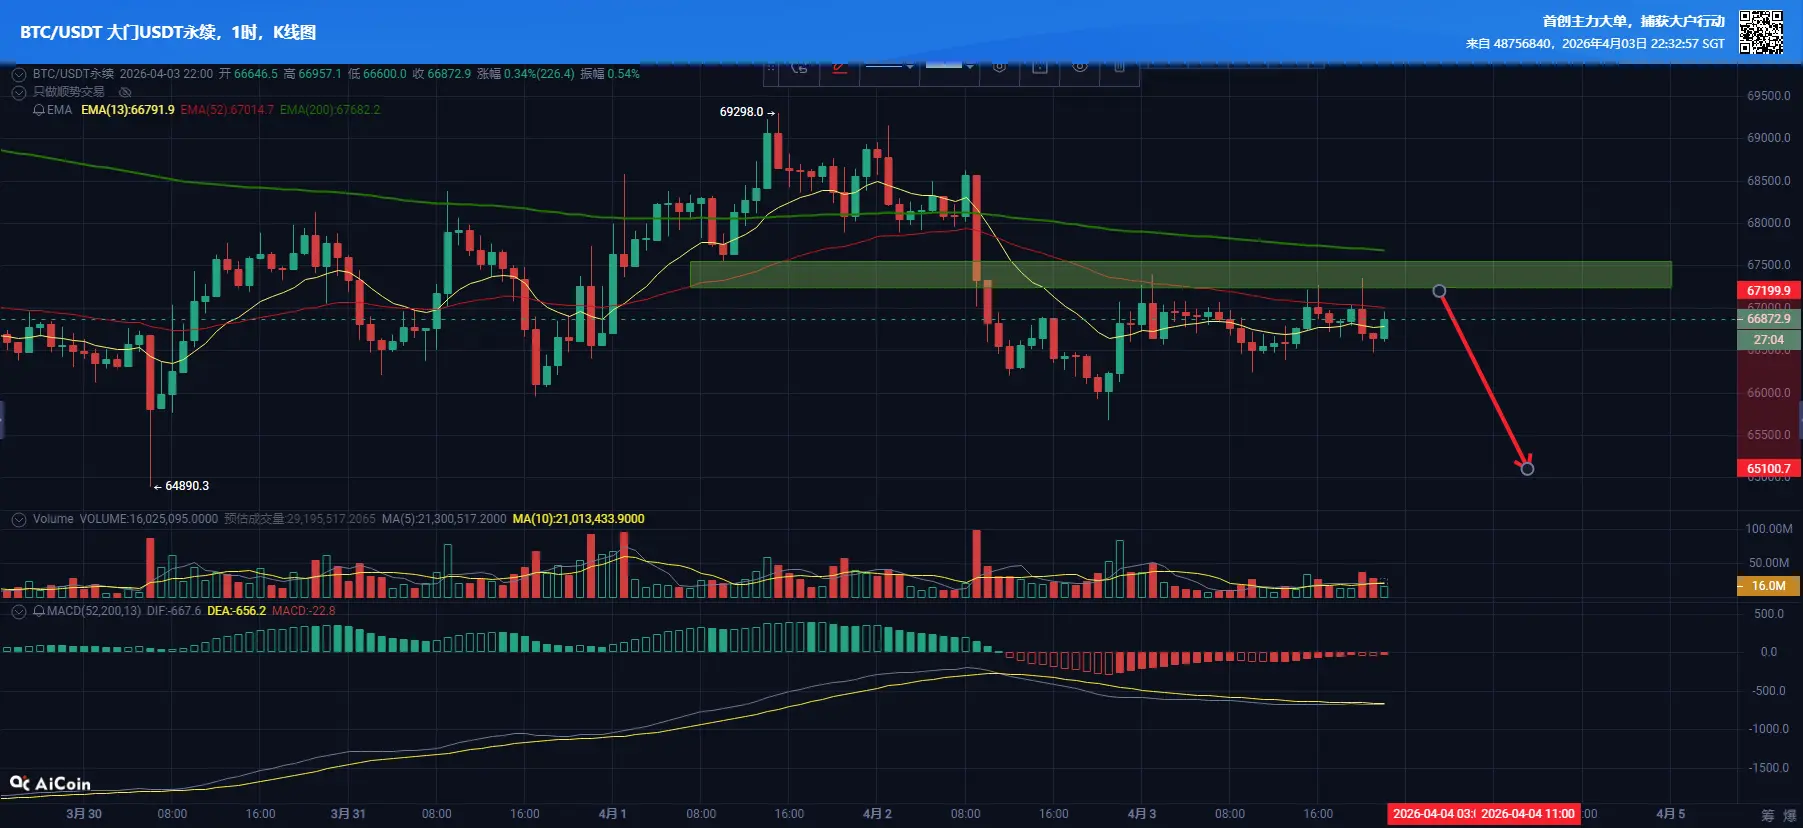The image size is (1803, 828).
Task: Click the AiCoin logo
Action: coord(50,784)
